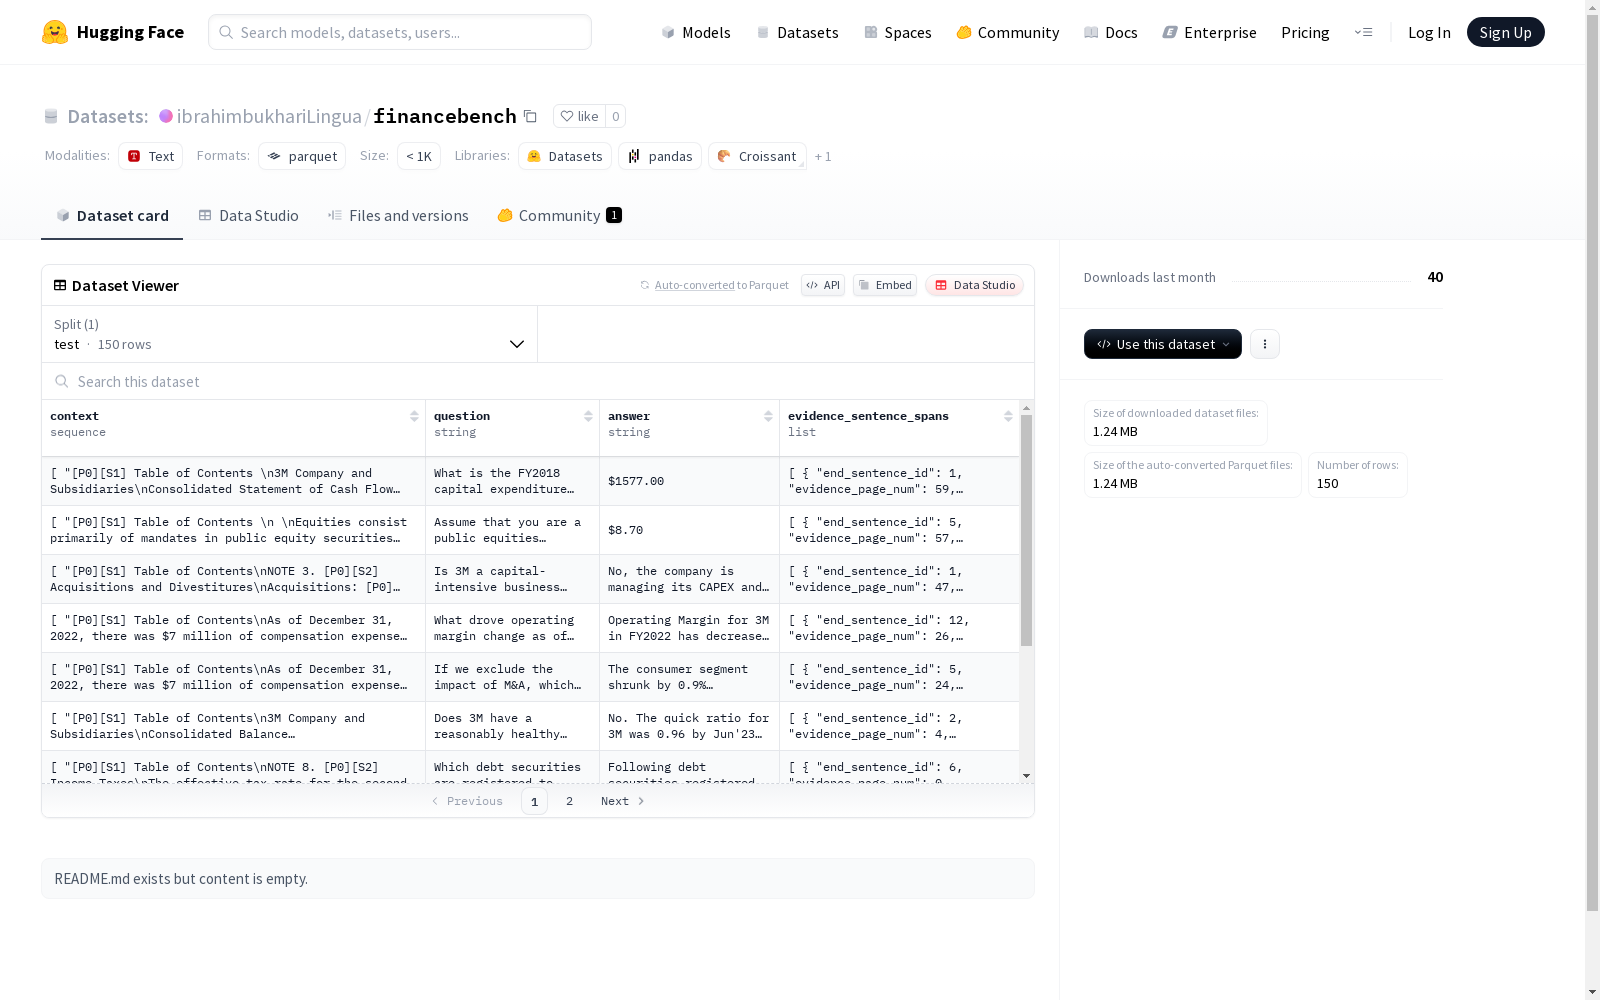Click the Croissant format badge
Viewport: 1600px width, 1000px height.
click(x=757, y=156)
